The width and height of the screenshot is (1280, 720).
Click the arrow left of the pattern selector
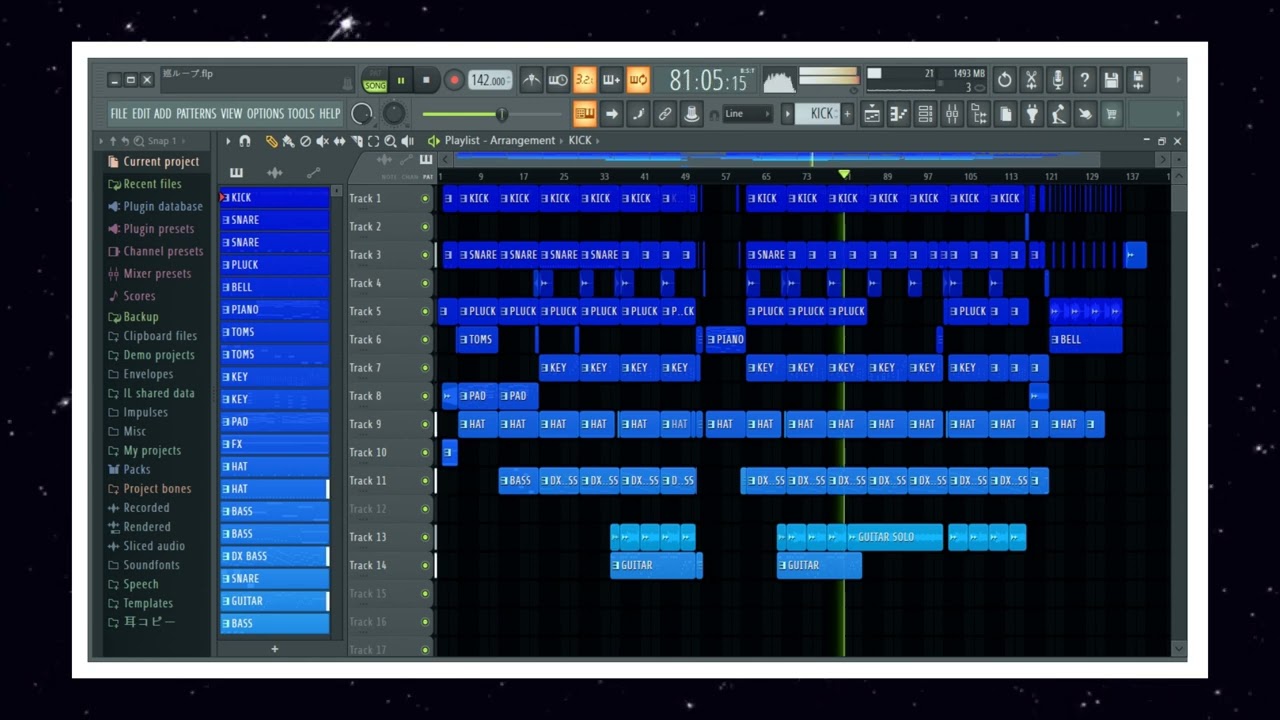tap(787, 114)
